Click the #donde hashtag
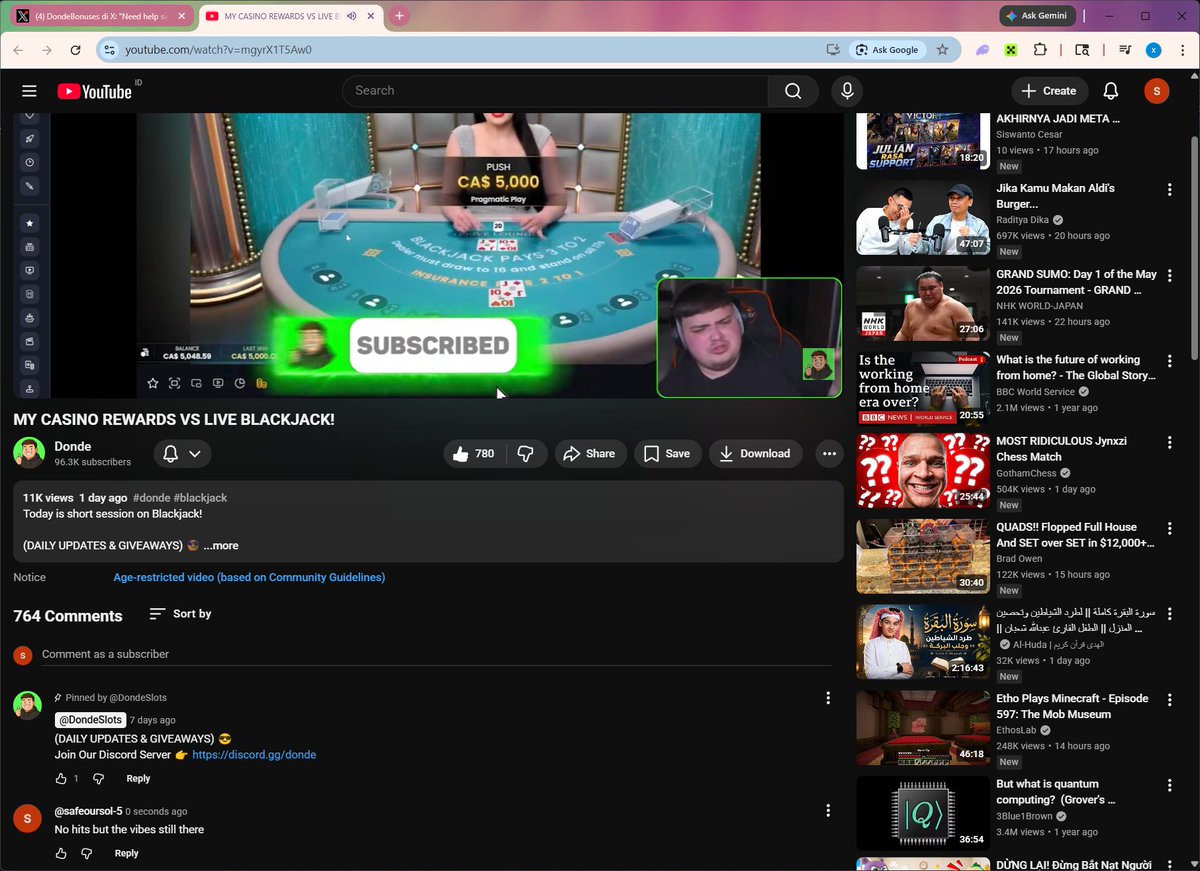The height and width of the screenshot is (871, 1200). pos(151,498)
